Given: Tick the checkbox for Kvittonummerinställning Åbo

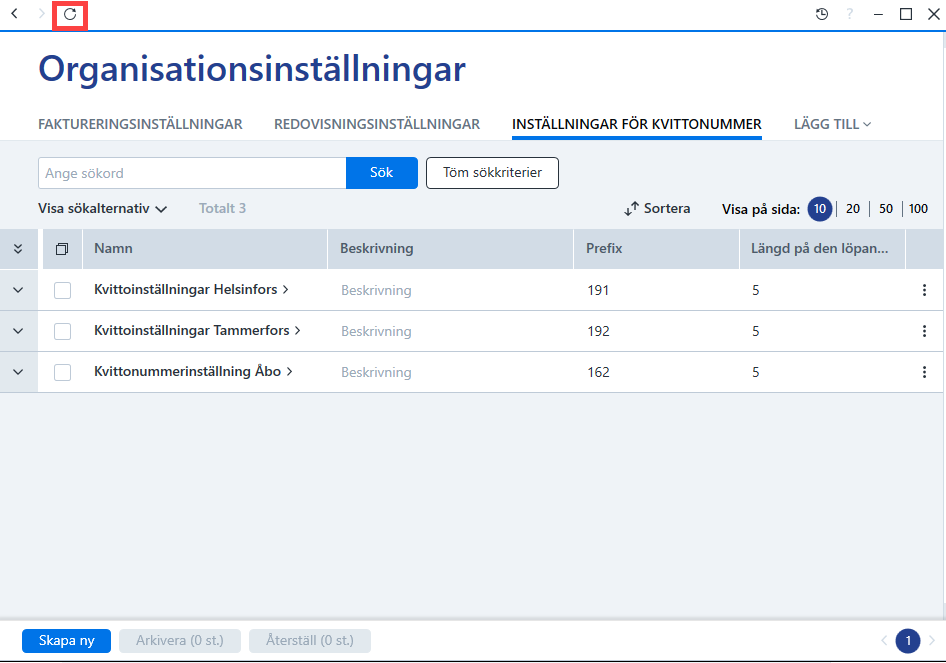Looking at the screenshot, I should (62, 372).
